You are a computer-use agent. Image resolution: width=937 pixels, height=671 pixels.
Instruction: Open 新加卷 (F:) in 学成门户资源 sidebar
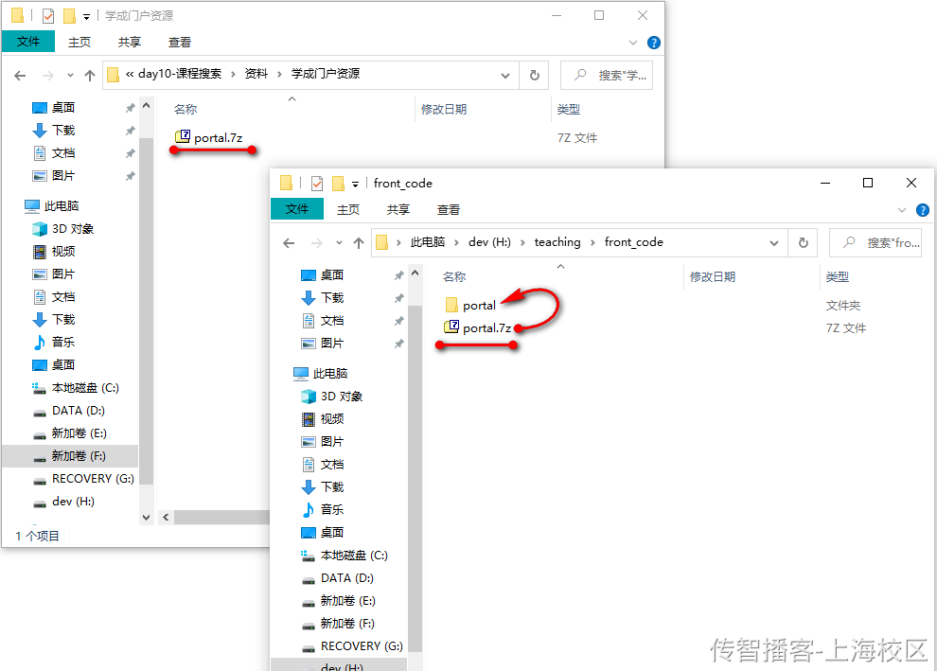click(x=69, y=456)
